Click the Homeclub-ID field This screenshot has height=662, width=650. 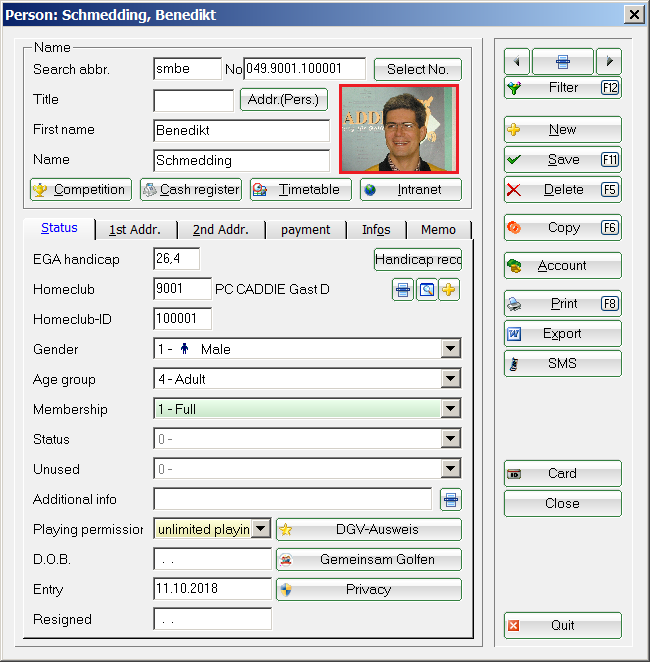(182, 319)
